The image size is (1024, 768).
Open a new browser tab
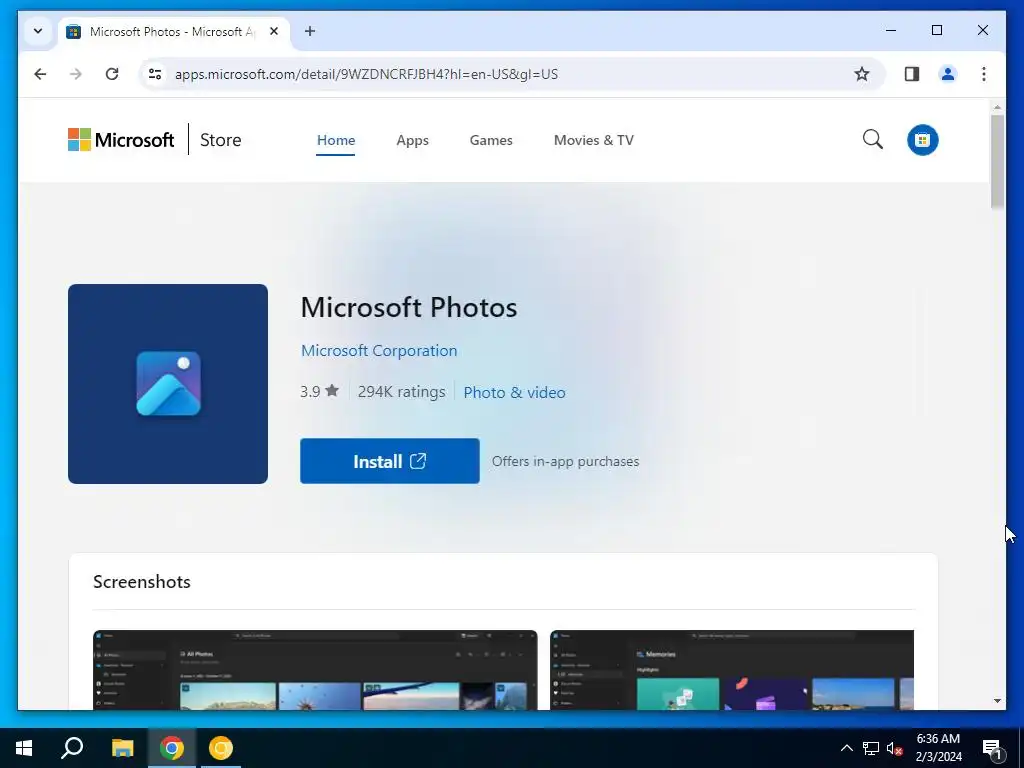point(310,31)
